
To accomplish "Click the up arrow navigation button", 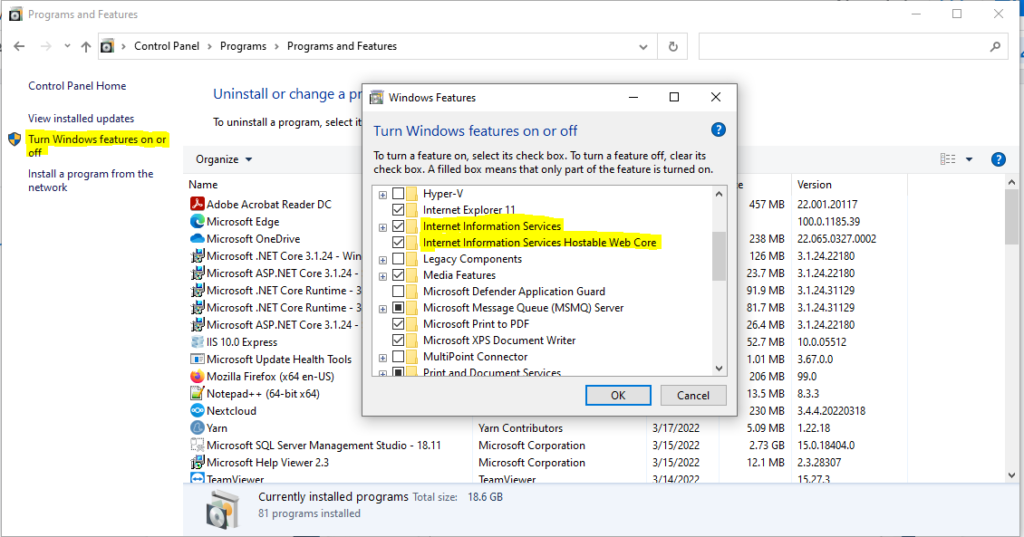I will pyautogui.click(x=84, y=46).
